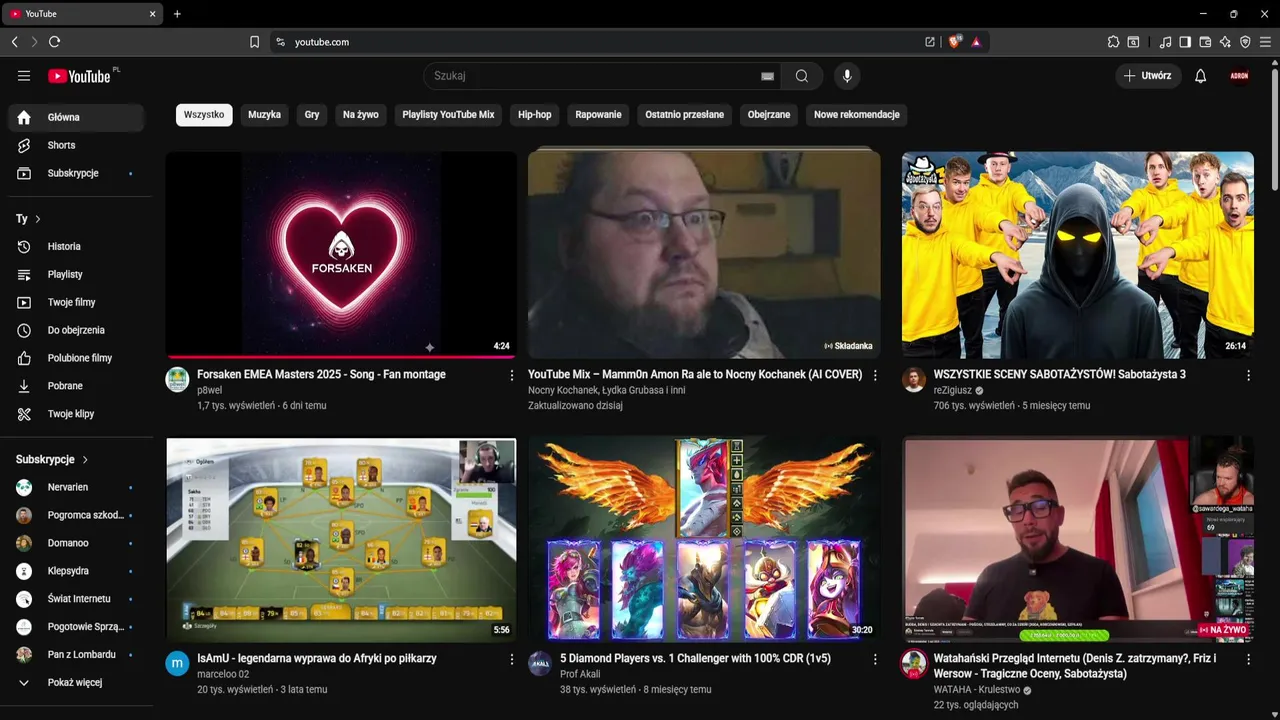Open the 5 Diamond Players thumbnail
Image resolution: width=1280 pixels, height=720 pixels.
pyautogui.click(x=704, y=538)
